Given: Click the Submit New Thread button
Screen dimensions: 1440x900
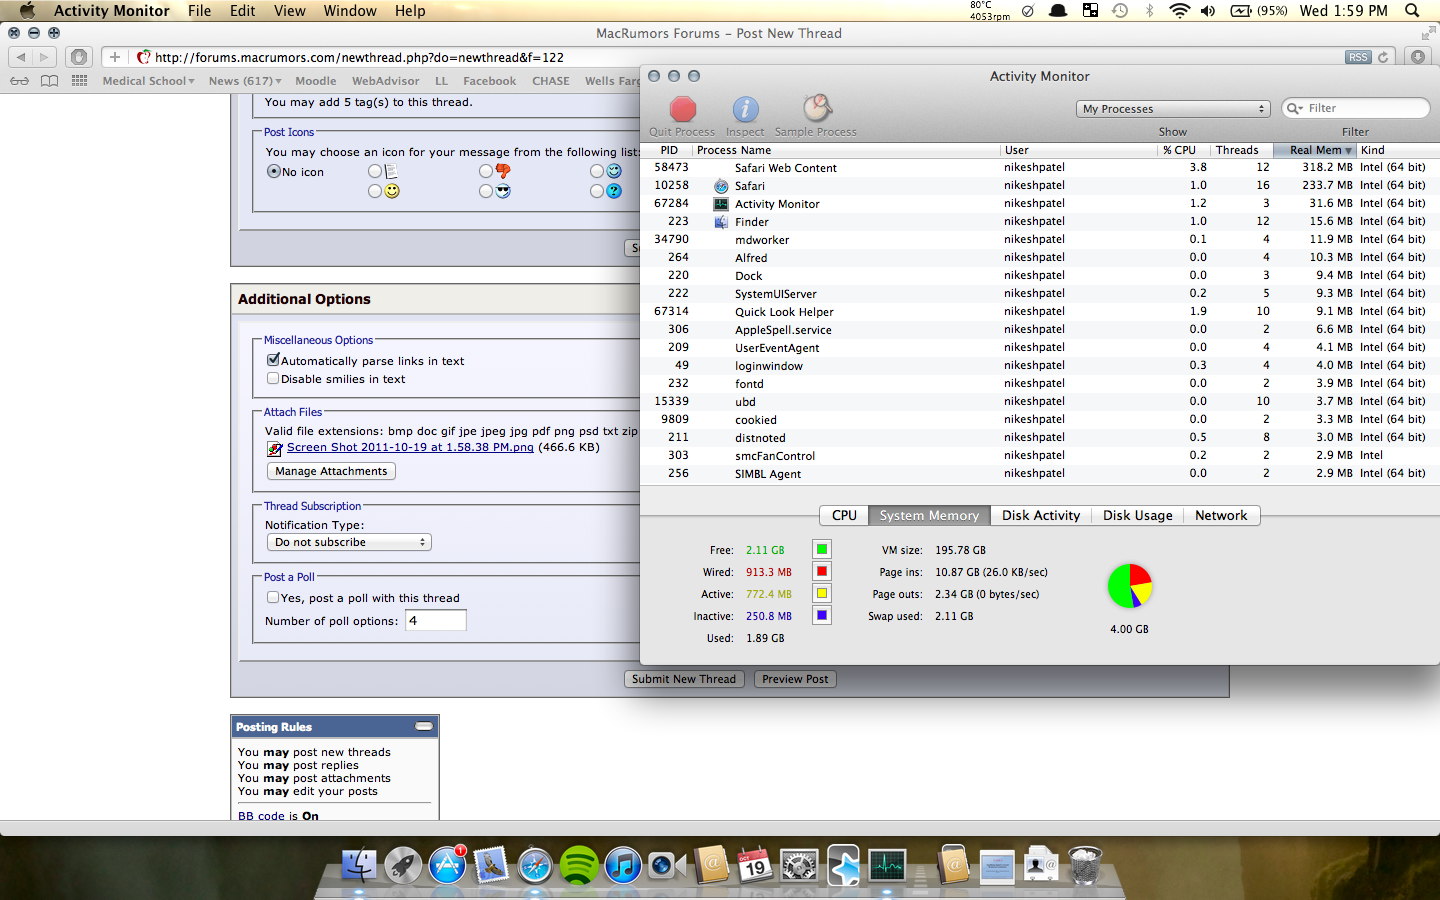Looking at the screenshot, I should 684,679.
